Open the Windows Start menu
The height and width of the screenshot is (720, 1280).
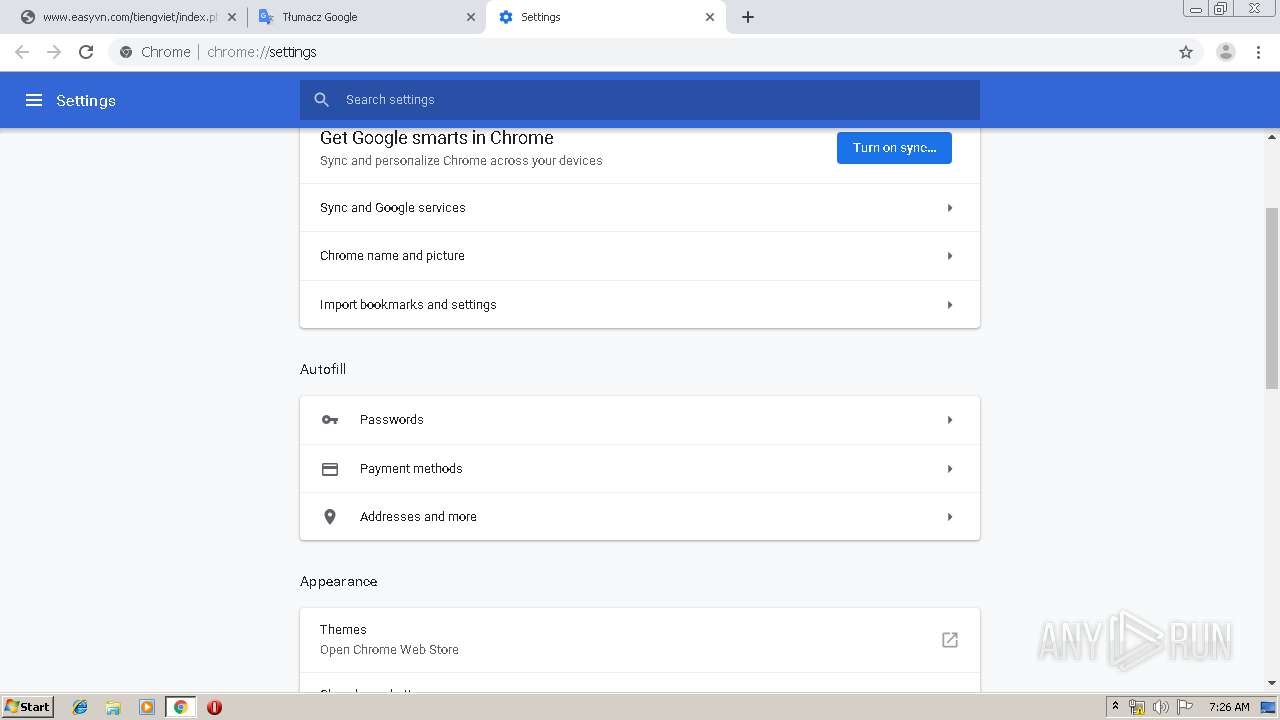(x=27, y=707)
